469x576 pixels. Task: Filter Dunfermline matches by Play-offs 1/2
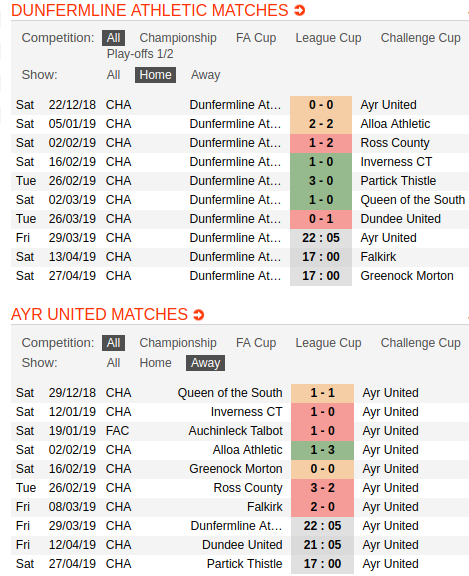click(x=140, y=54)
